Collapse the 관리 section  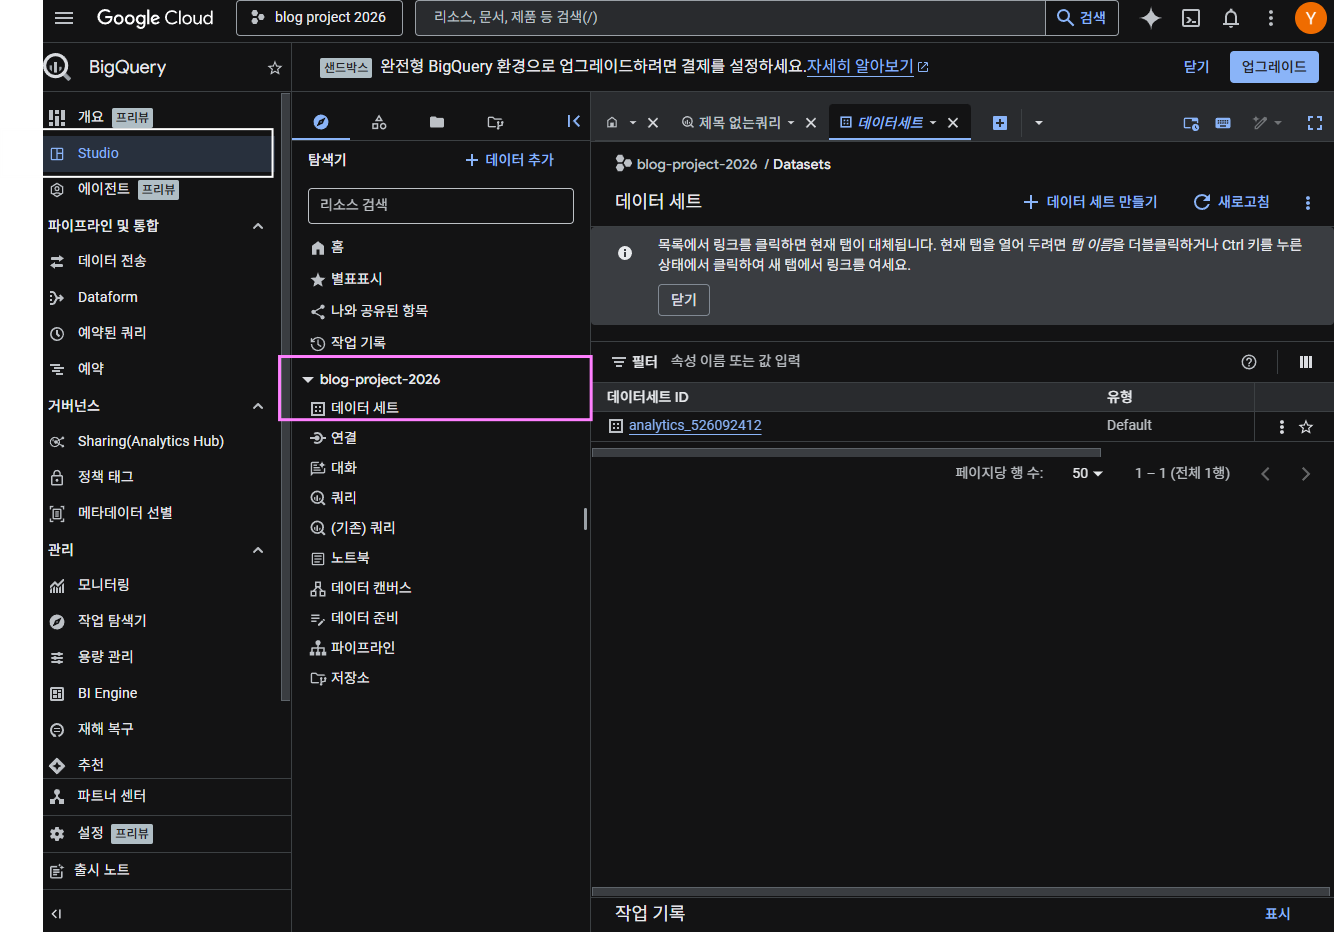[x=258, y=550]
